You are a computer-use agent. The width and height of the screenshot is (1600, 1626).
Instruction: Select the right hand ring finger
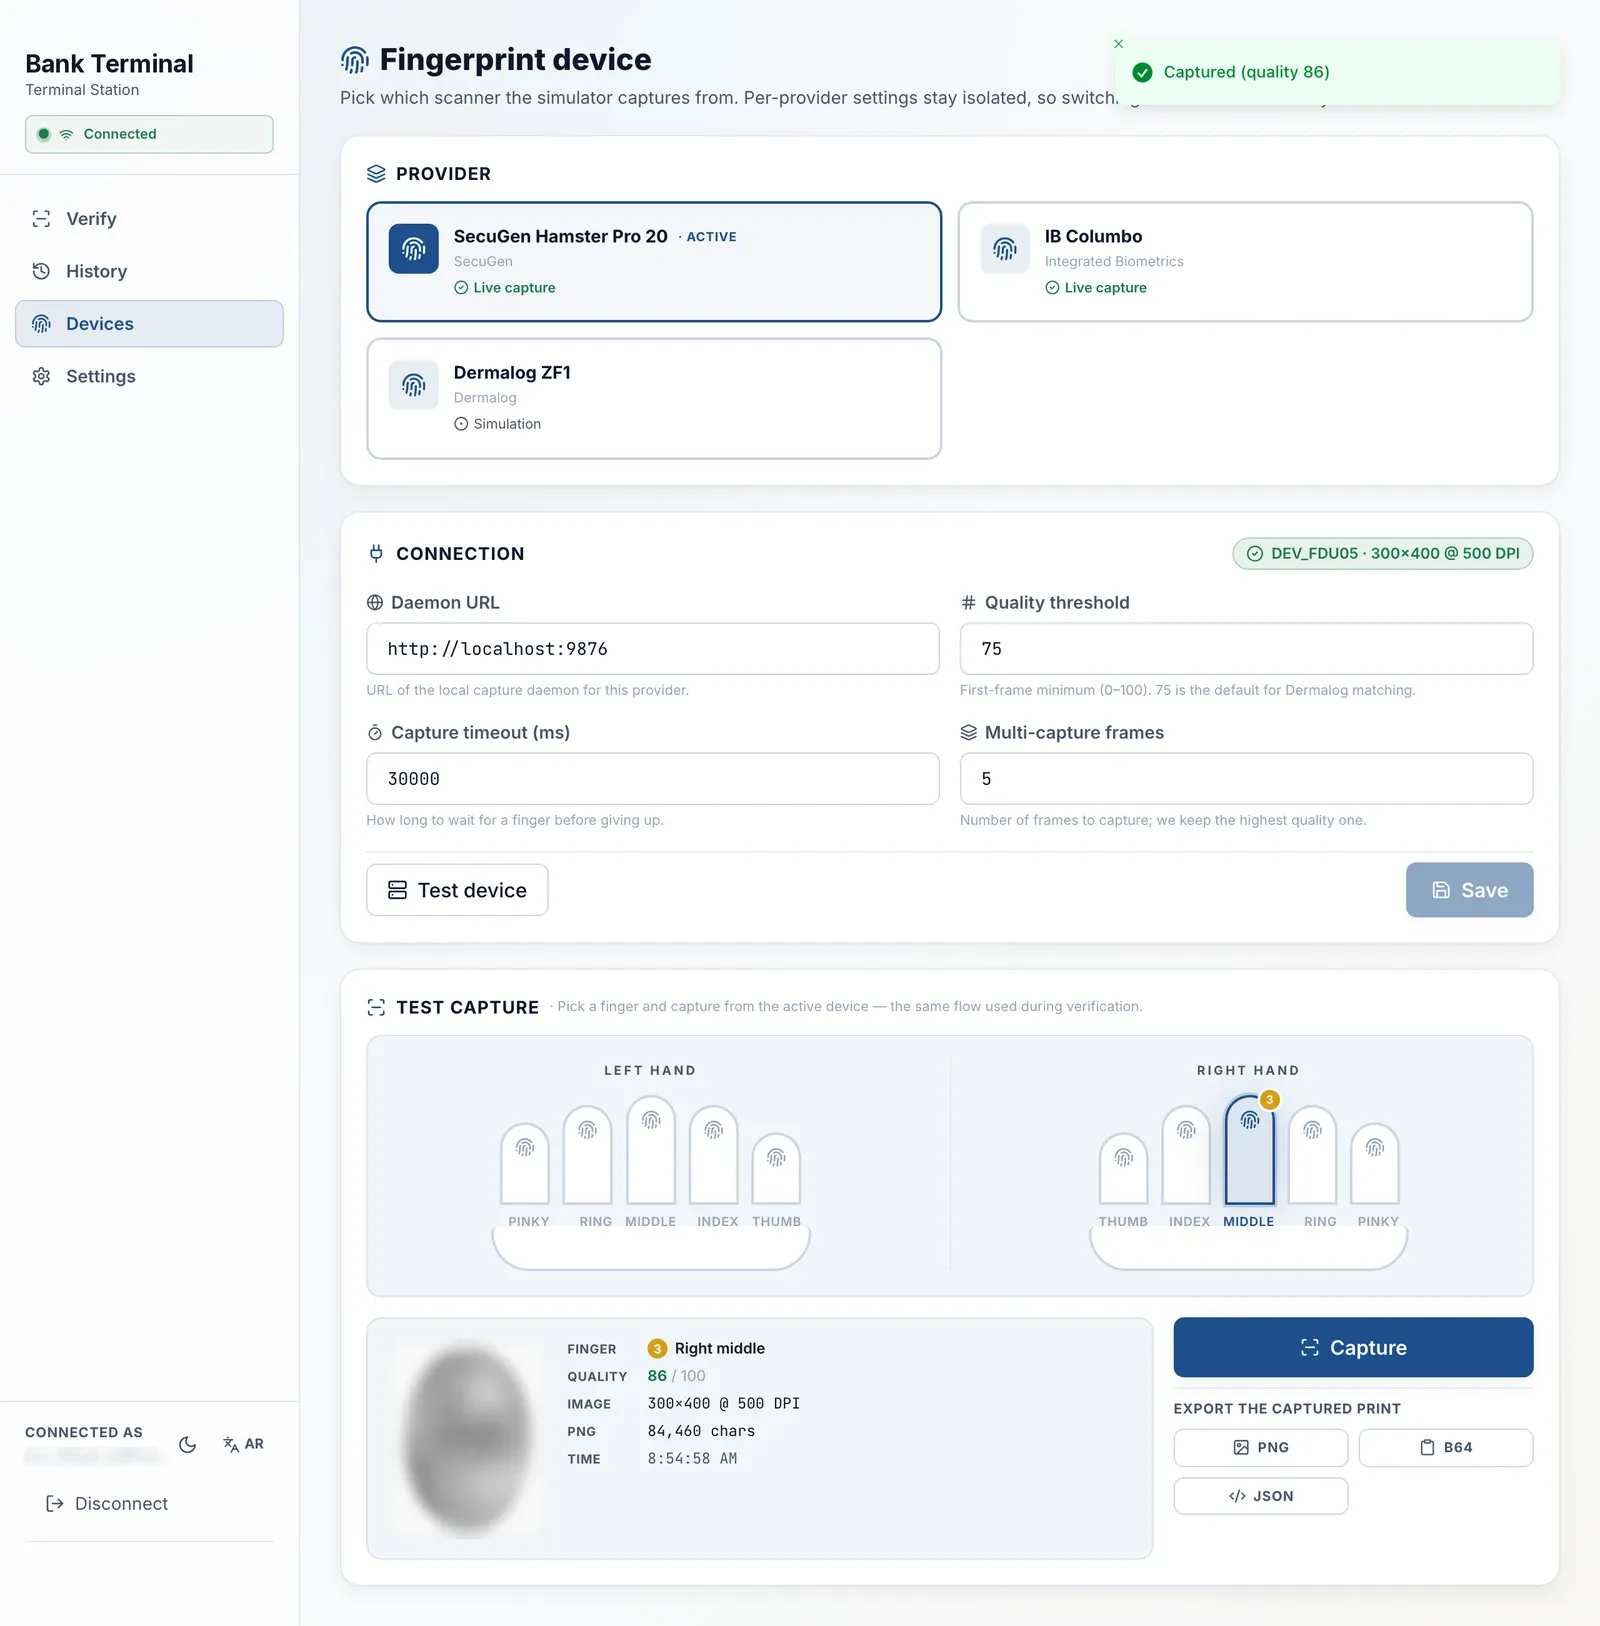pyautogui.click(x=1313, y=1155)
